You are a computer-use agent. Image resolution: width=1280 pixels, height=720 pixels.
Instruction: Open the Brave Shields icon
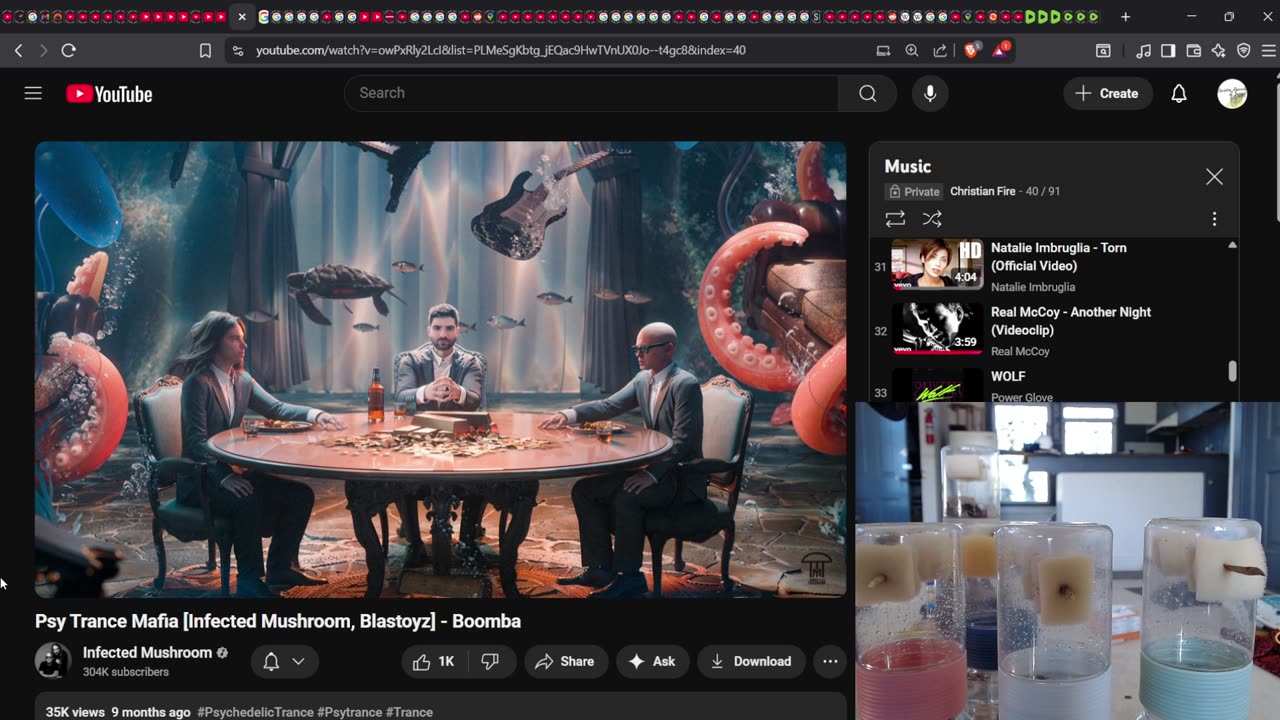pyautogui.click(x=971, y=50)
